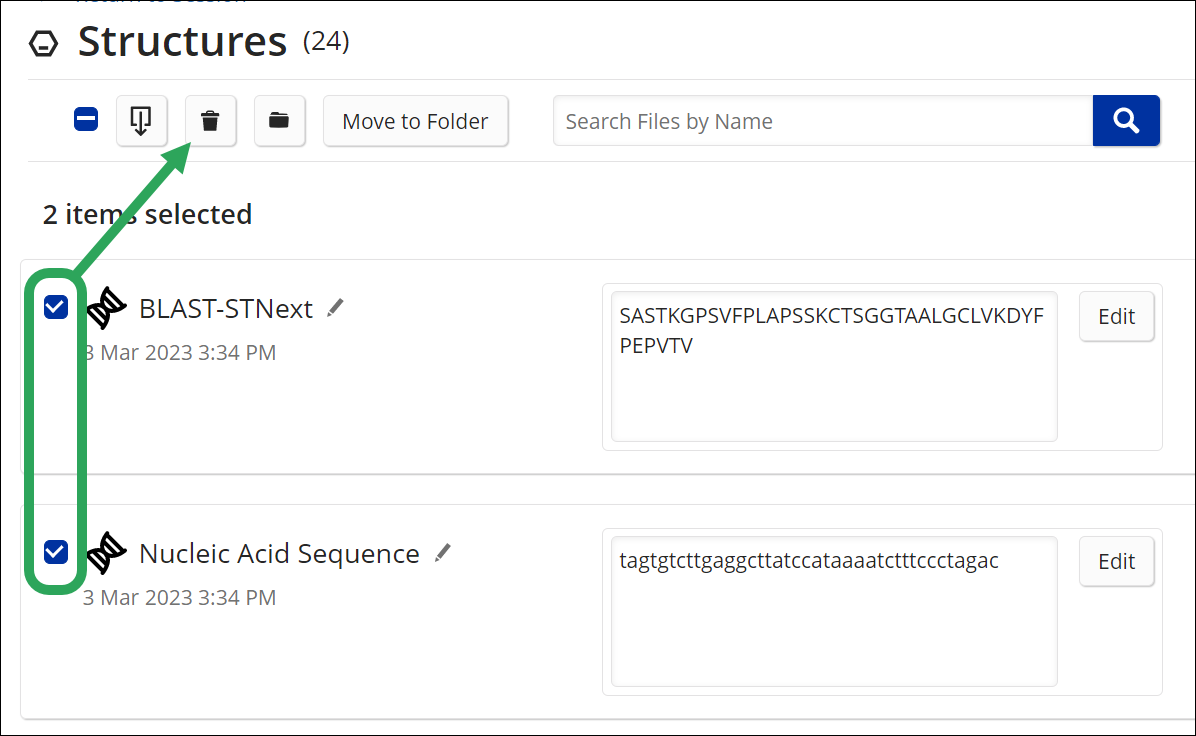The width and height of the screenshot is (1196, 736).
Task: Click the download selected files icon
Action: tap(141, 121)
